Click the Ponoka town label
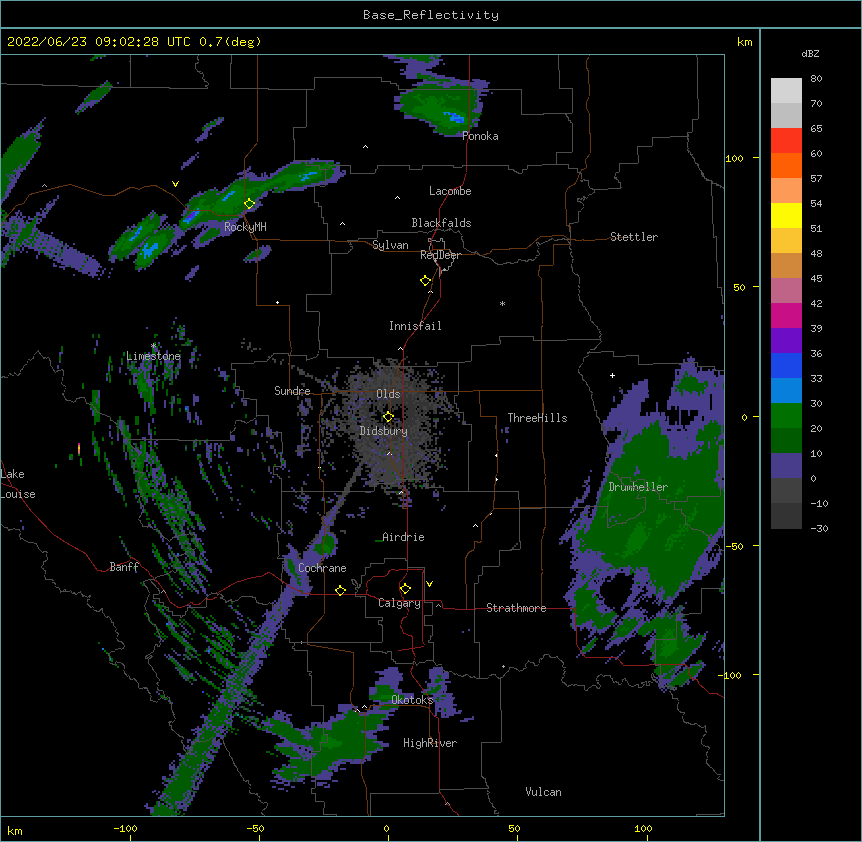 tap(480, 136)
